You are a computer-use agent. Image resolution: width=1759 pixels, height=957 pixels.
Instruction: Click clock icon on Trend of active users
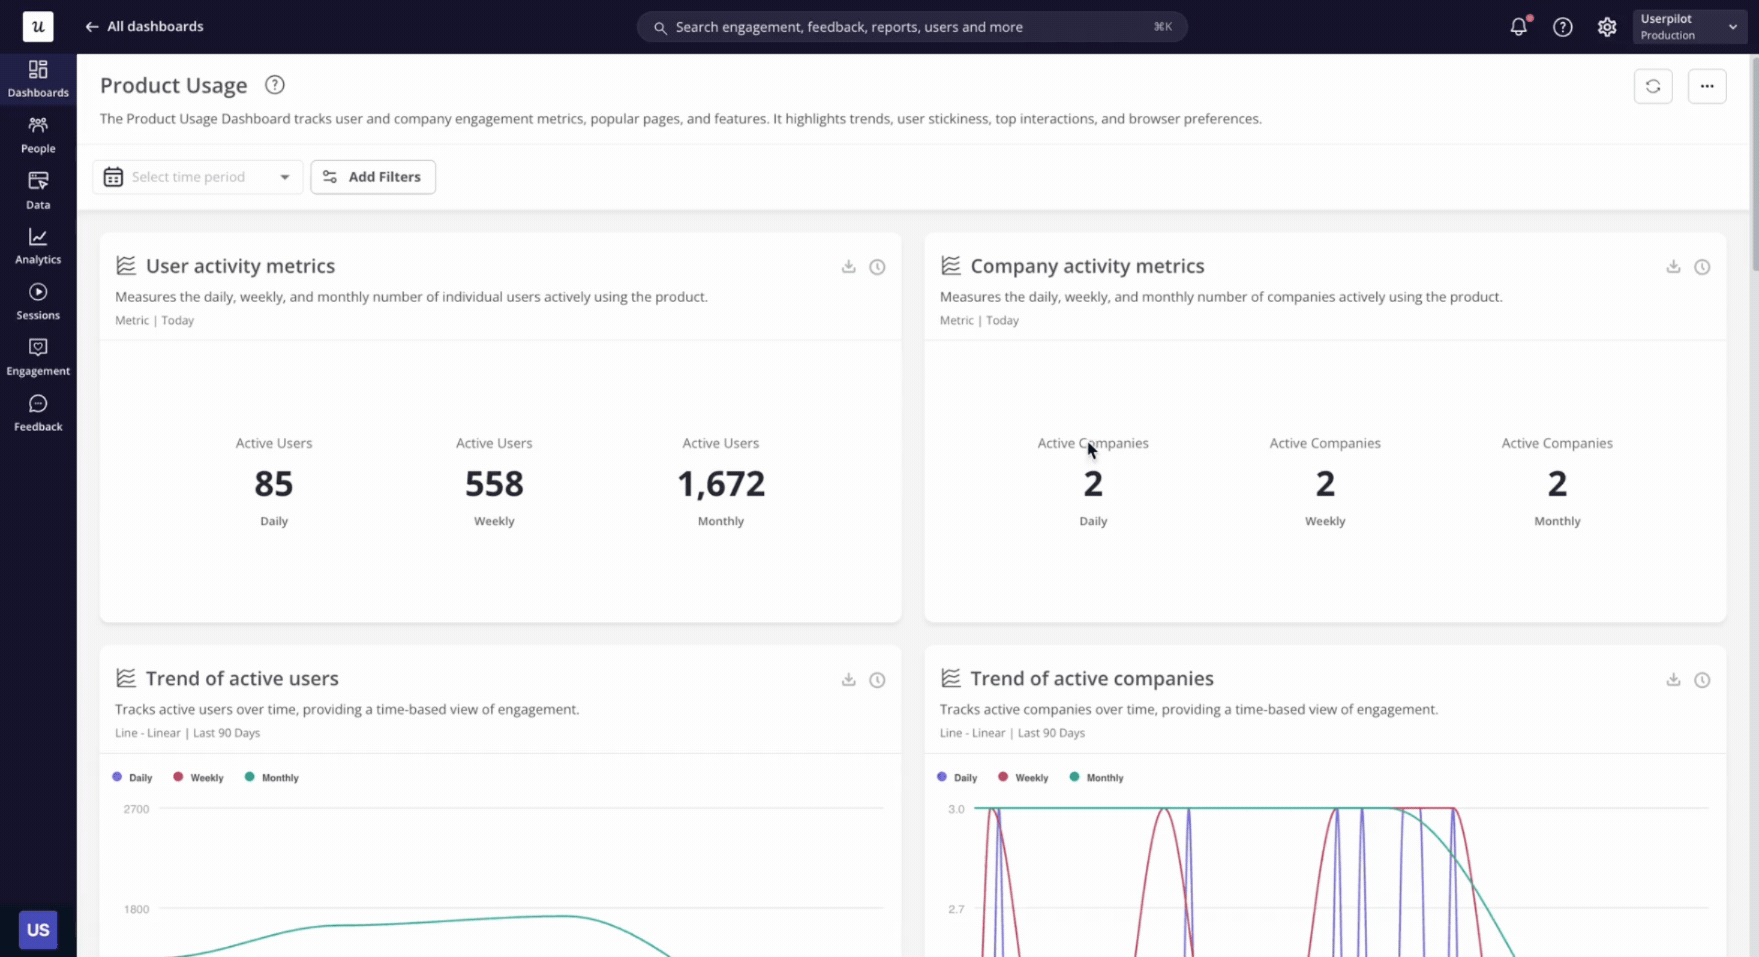877,679
